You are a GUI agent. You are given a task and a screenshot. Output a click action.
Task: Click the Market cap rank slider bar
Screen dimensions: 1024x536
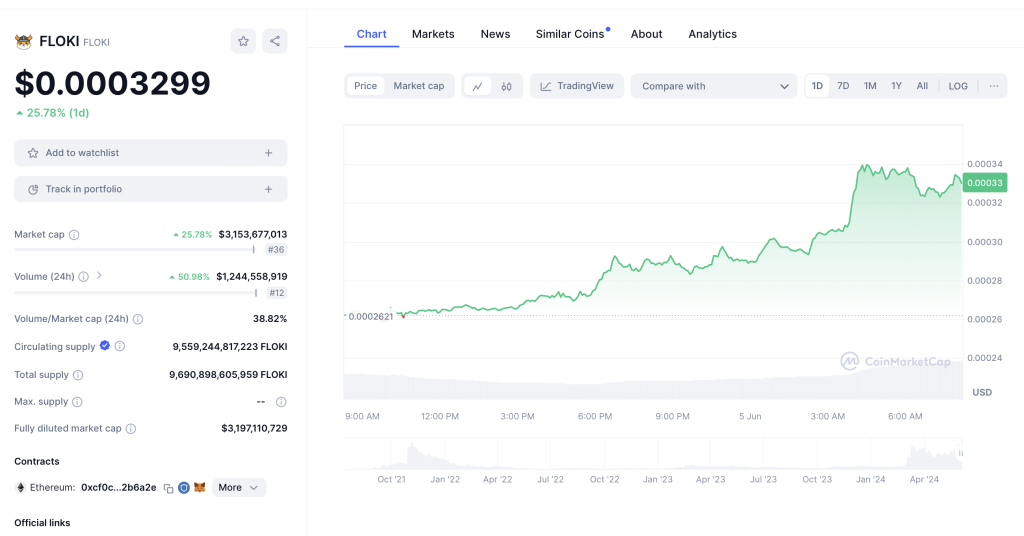pos(135,249)
